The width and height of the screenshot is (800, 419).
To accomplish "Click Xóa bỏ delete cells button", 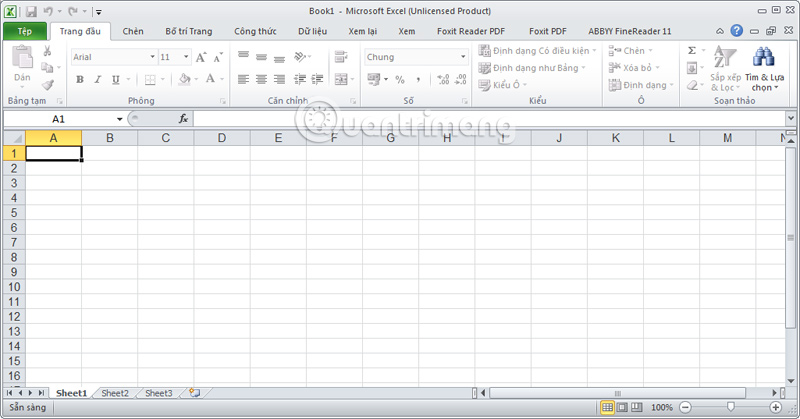I will point(634,67).
